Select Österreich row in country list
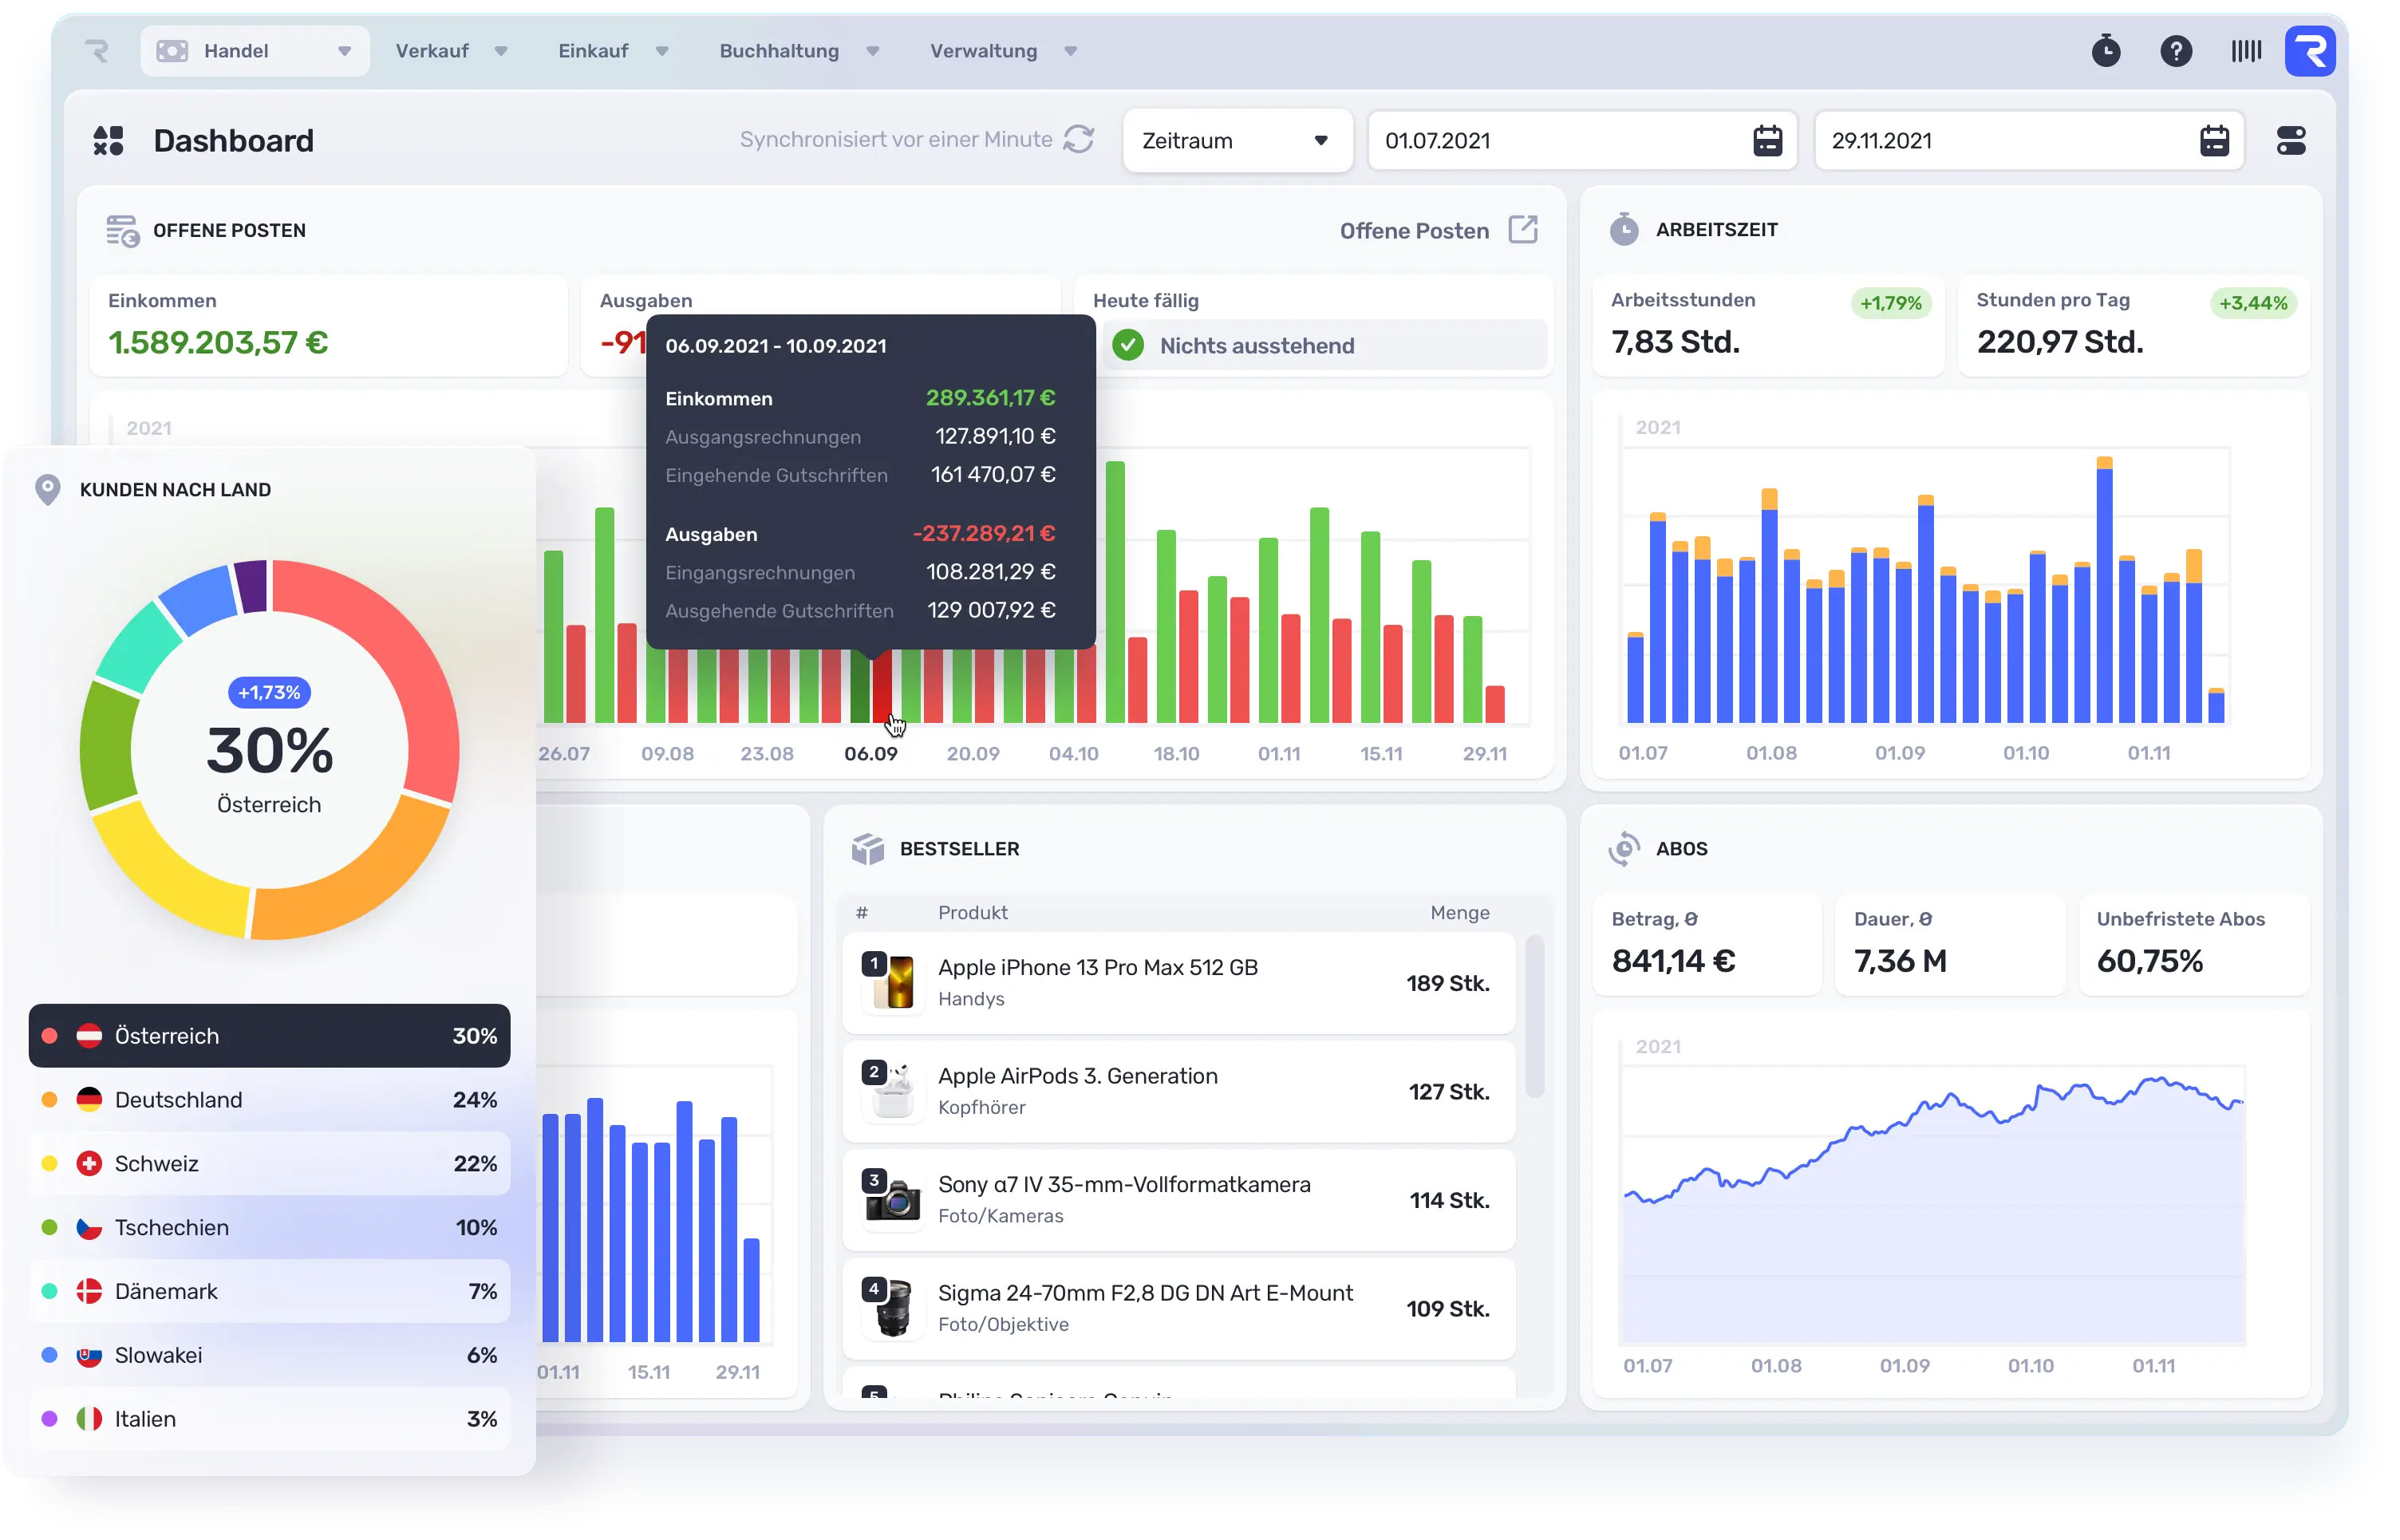The width and height of the screenshot is (2400, 1540). click(269, 1036)
